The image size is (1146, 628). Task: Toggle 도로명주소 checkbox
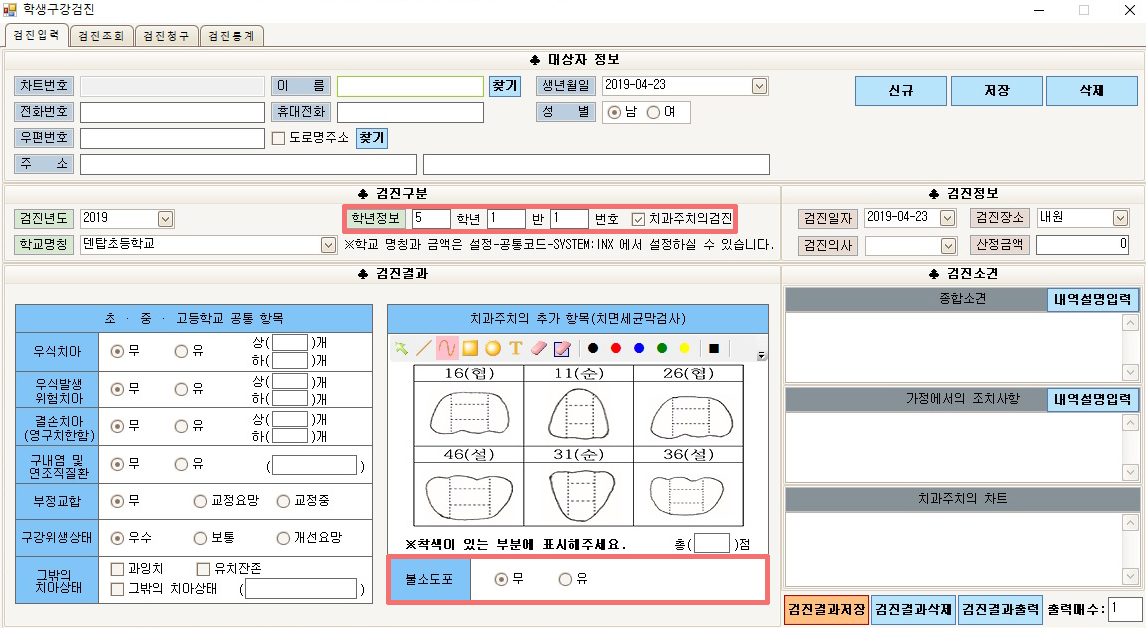pos(278,138)
